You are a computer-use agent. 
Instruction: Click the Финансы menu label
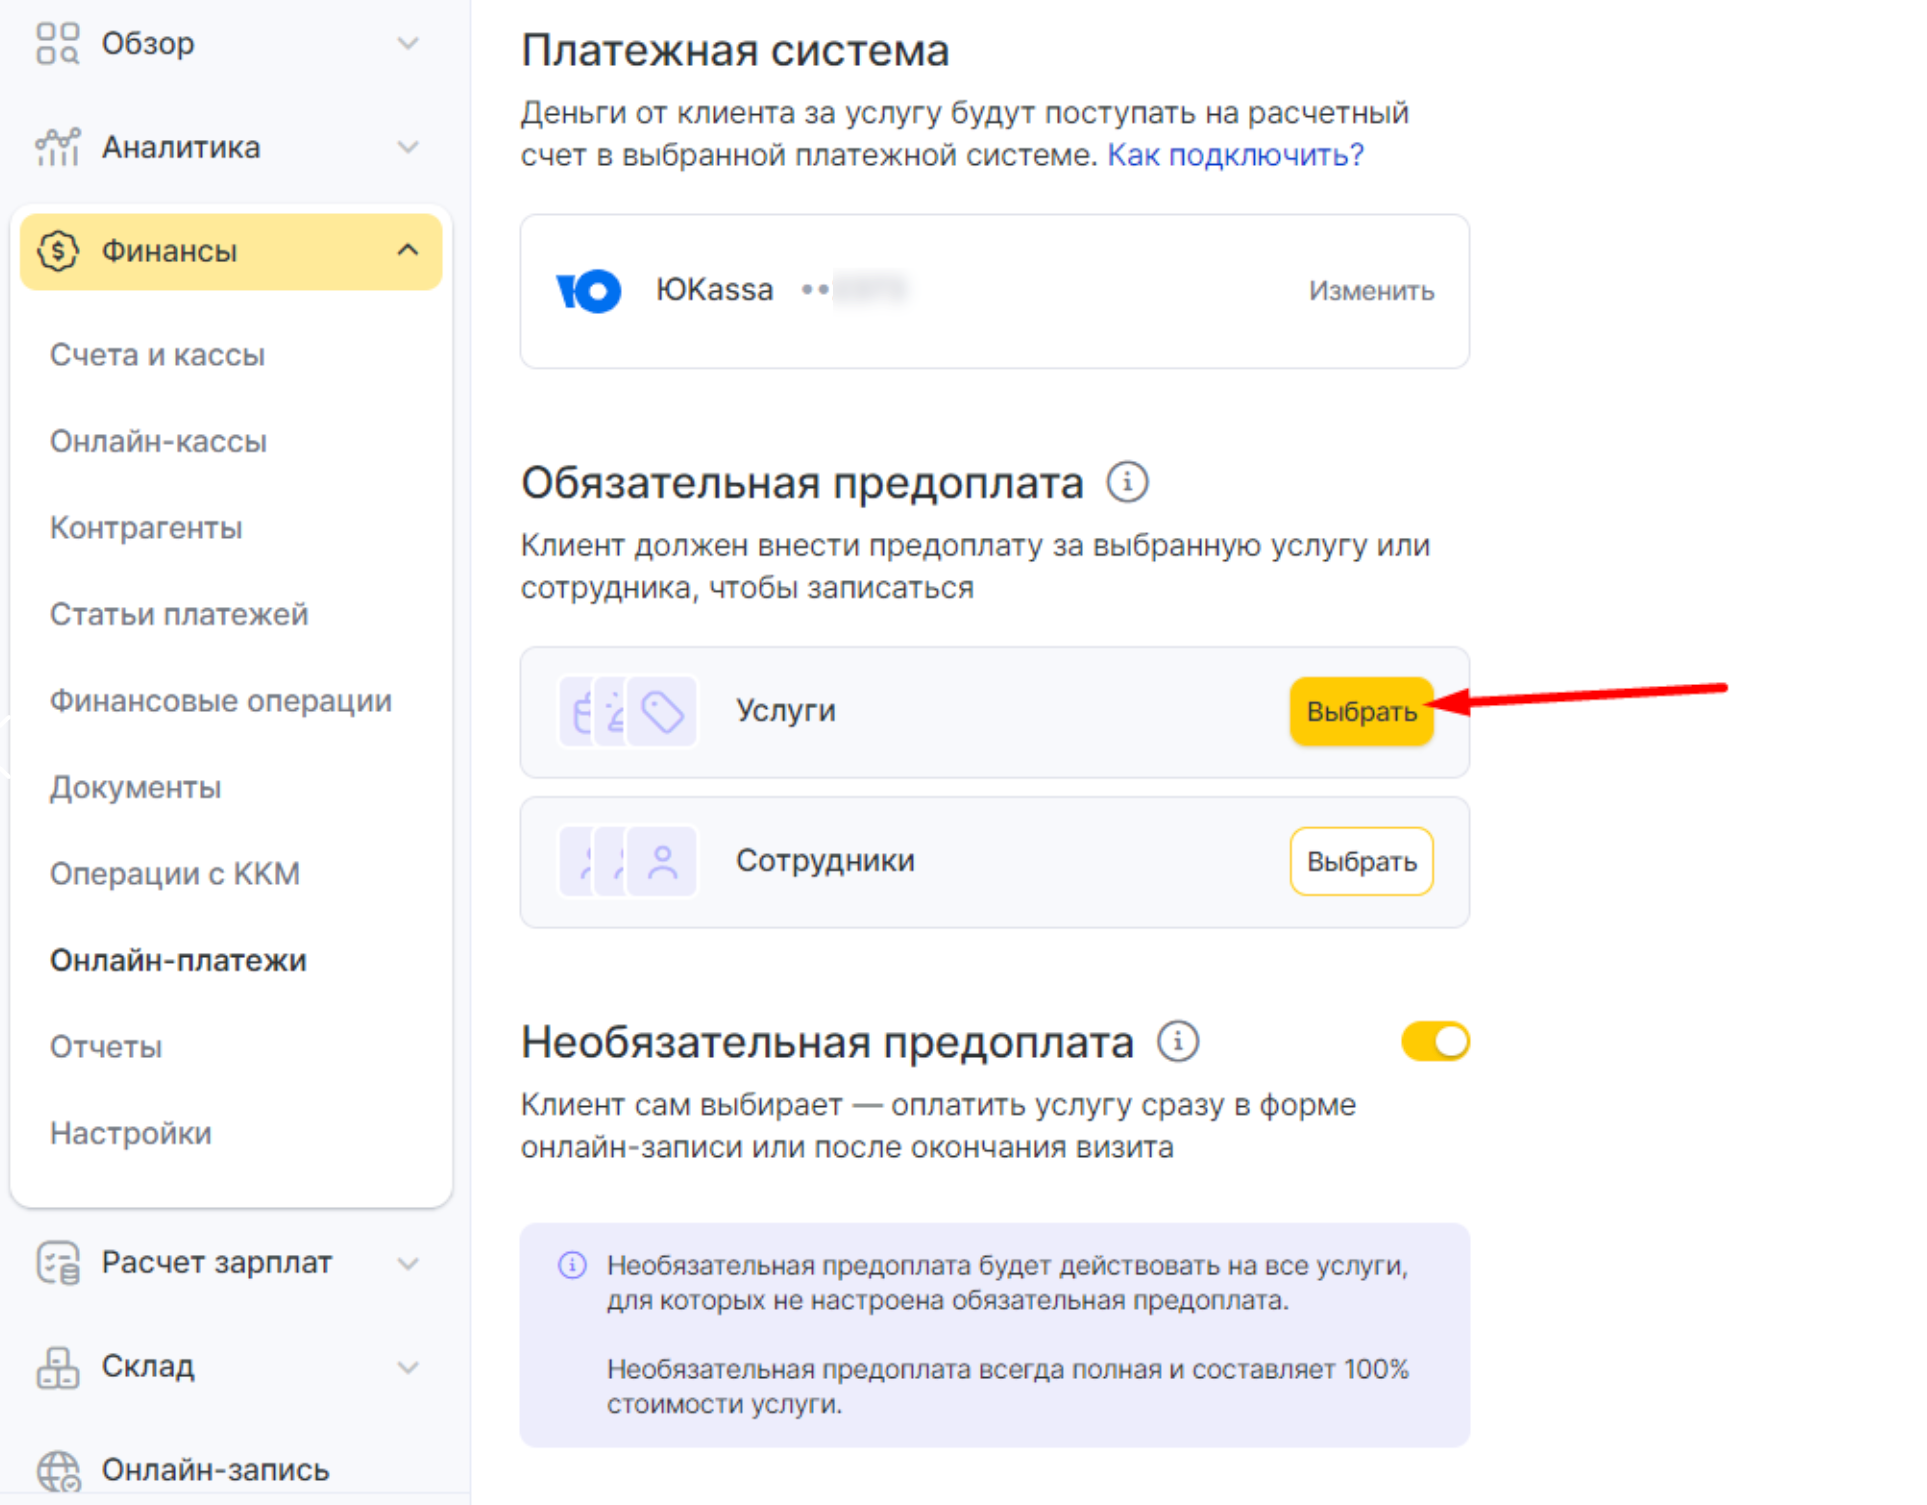click(169, 251)
